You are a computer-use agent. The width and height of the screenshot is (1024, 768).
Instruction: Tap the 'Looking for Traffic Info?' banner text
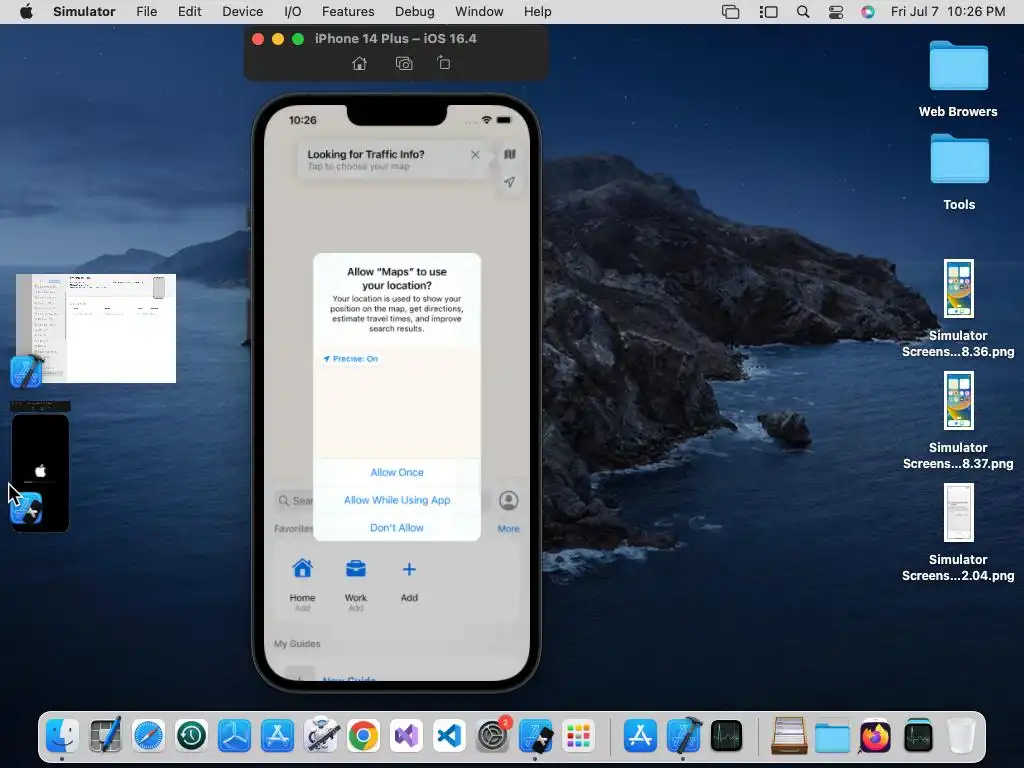[x=366, y=154]
